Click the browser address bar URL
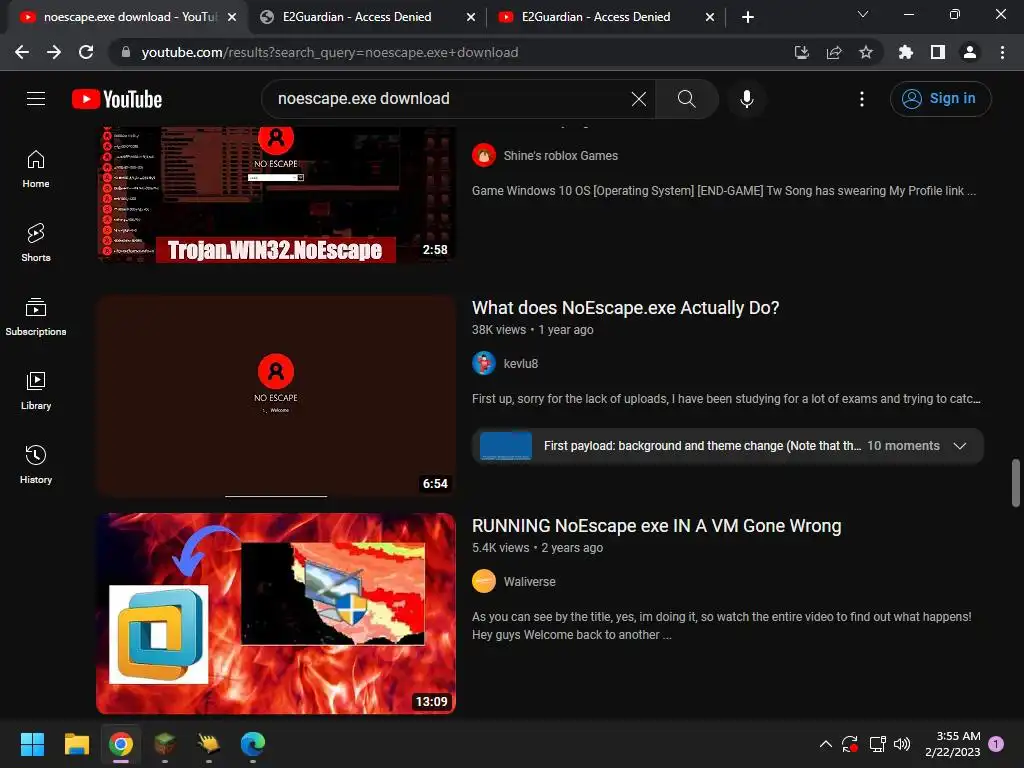Viewport: 1024px width, 768px height. [330, 52]
